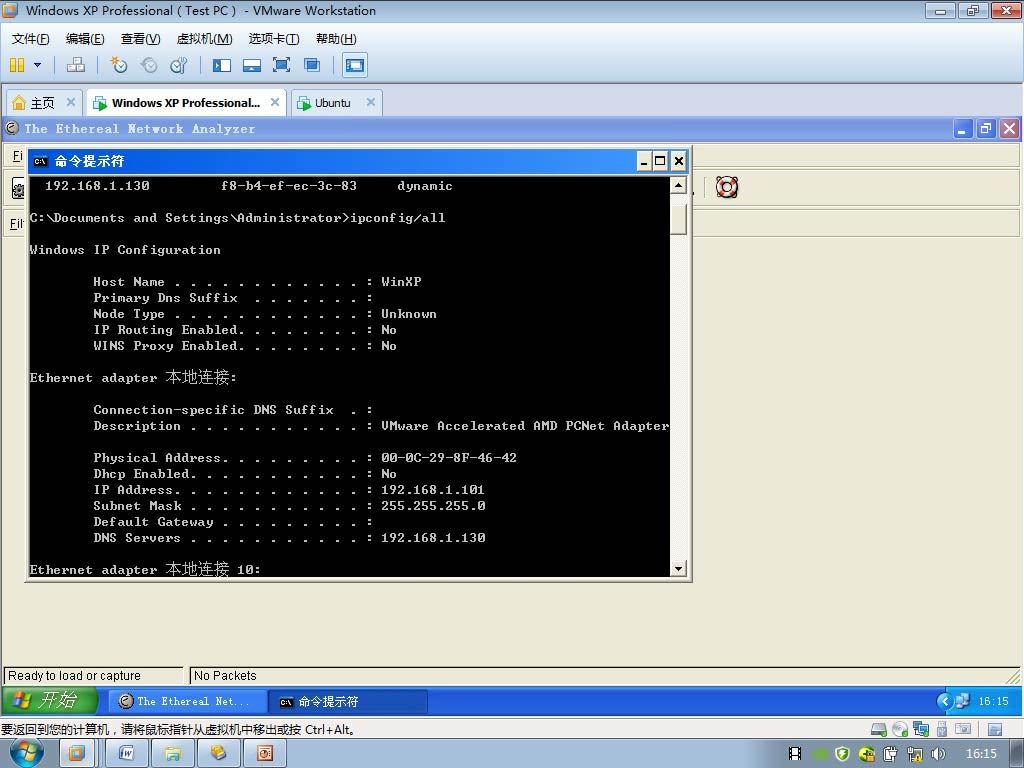Take a snapshot of this virtual machine
This screenshot has height=768, width=1024.
click(x=118, y=65)
